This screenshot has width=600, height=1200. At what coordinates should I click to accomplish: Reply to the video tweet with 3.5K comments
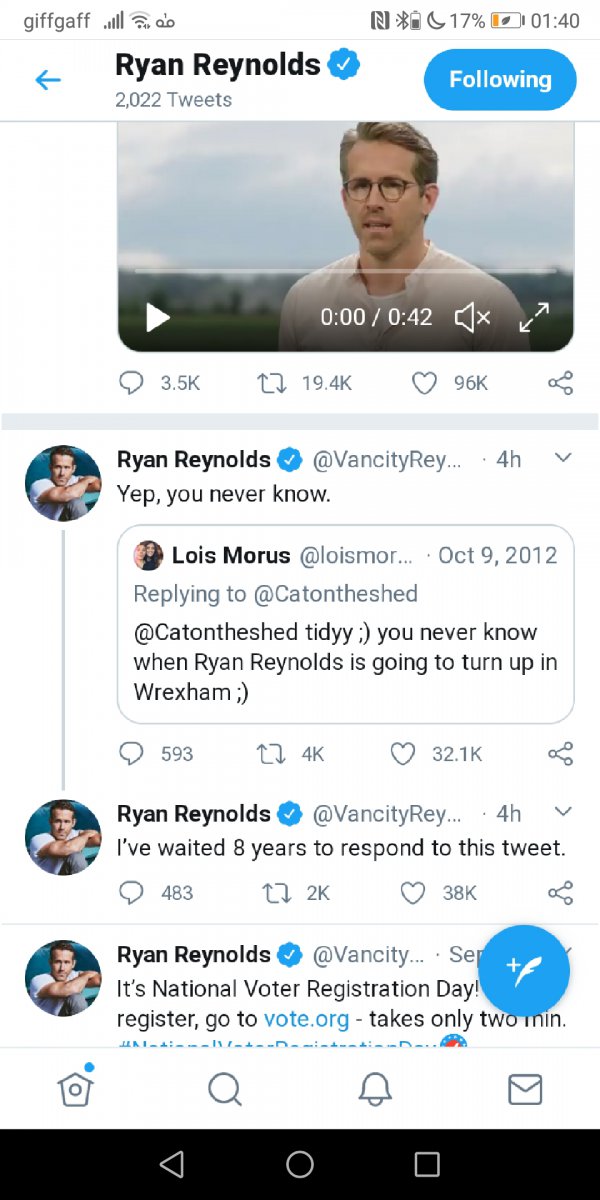click(x=132, y=382)
